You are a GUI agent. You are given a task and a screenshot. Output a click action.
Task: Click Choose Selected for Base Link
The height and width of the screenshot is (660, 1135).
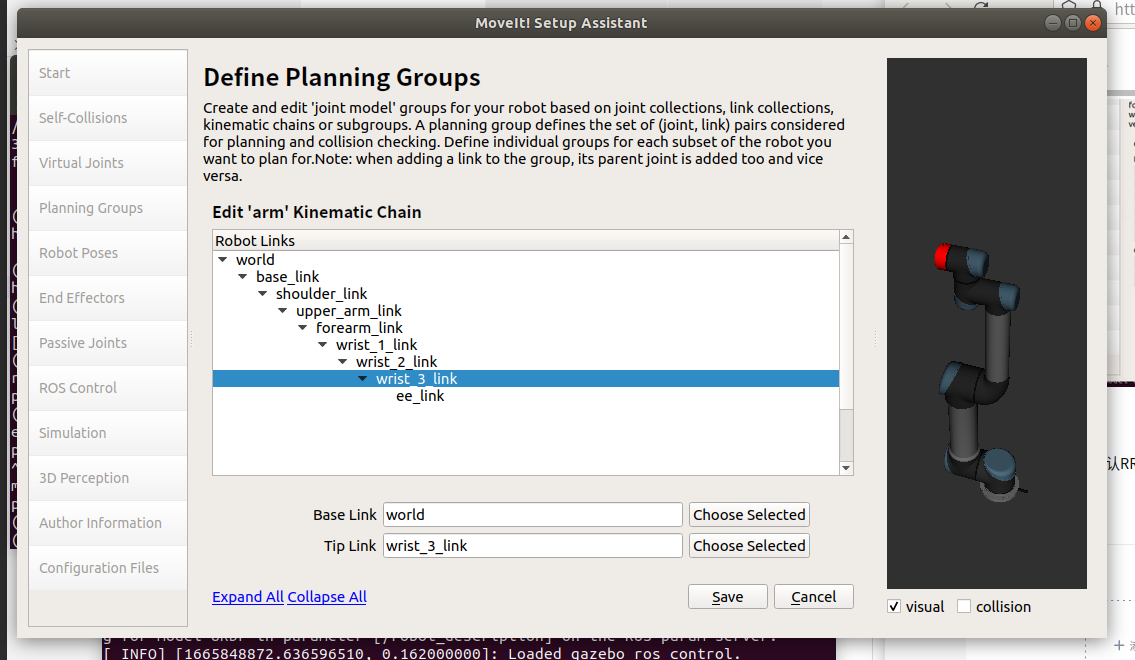749,515
